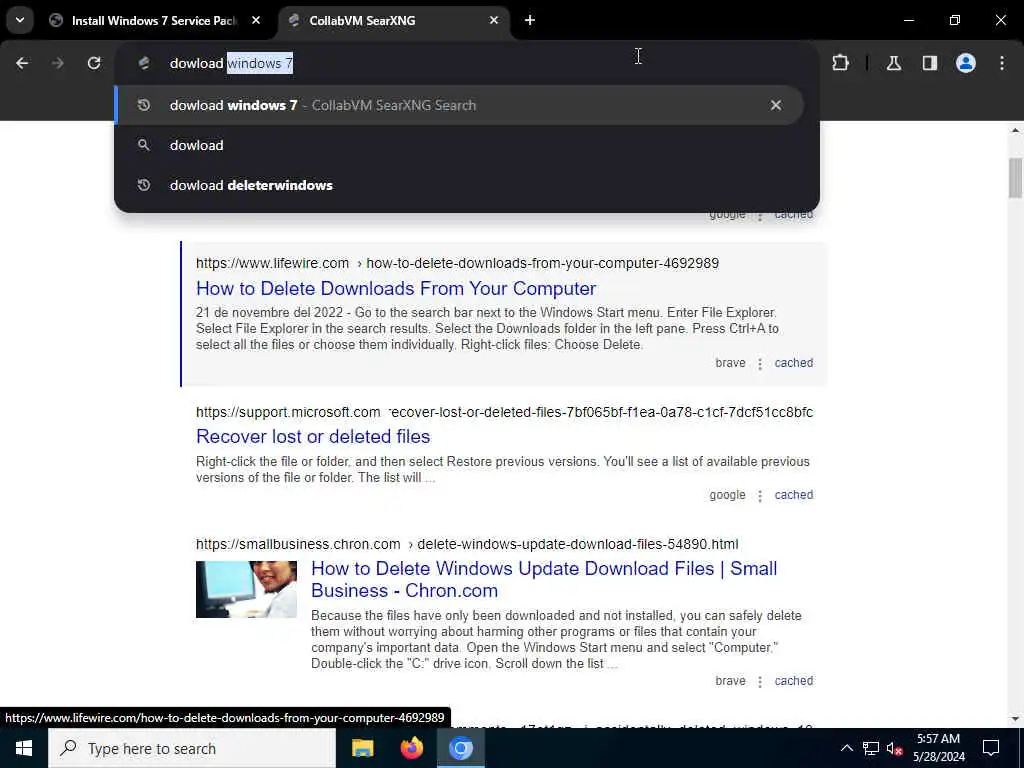Open 'Recover lost or deleted files' result
The height and width of the screenshot is (768, 1024).
[x=313, y=436]
